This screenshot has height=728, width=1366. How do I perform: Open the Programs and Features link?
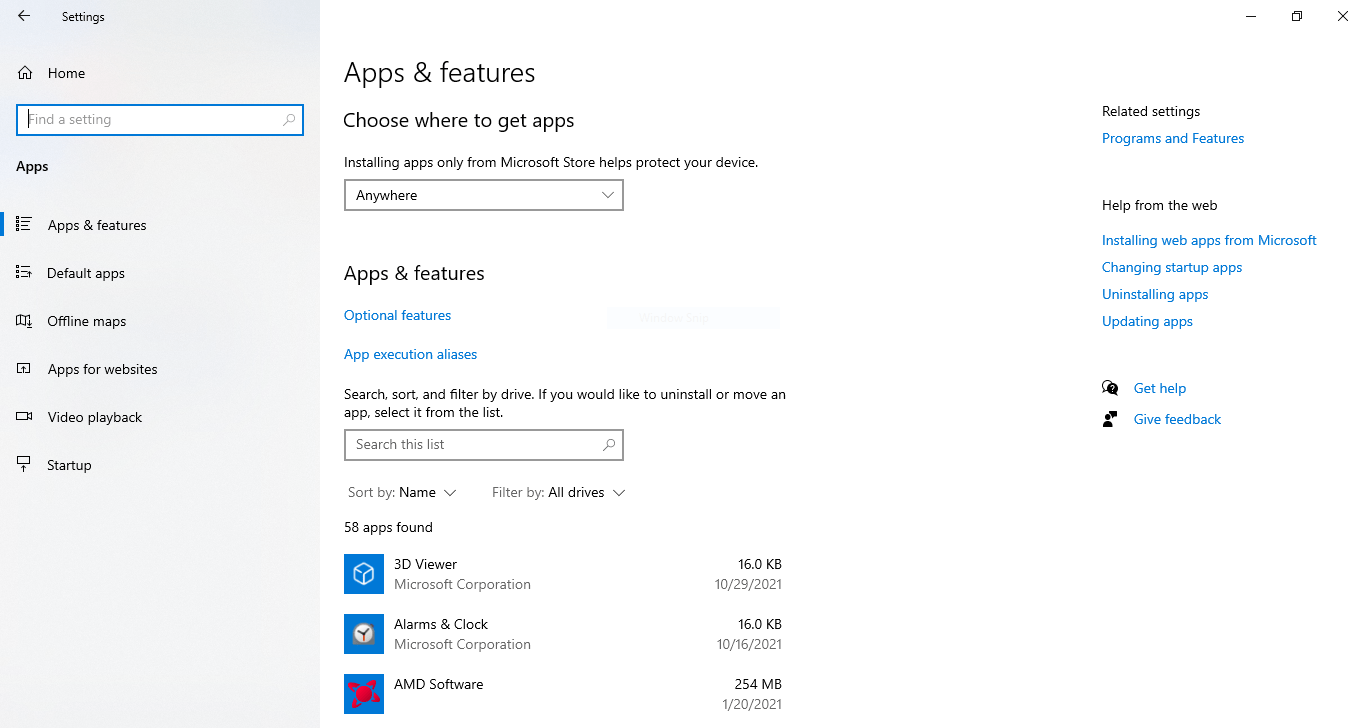click(1173, 138)
